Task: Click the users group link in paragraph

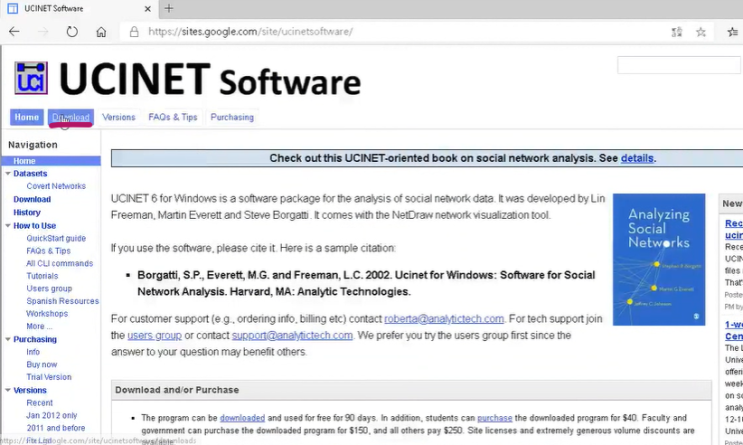Action: 154,336
